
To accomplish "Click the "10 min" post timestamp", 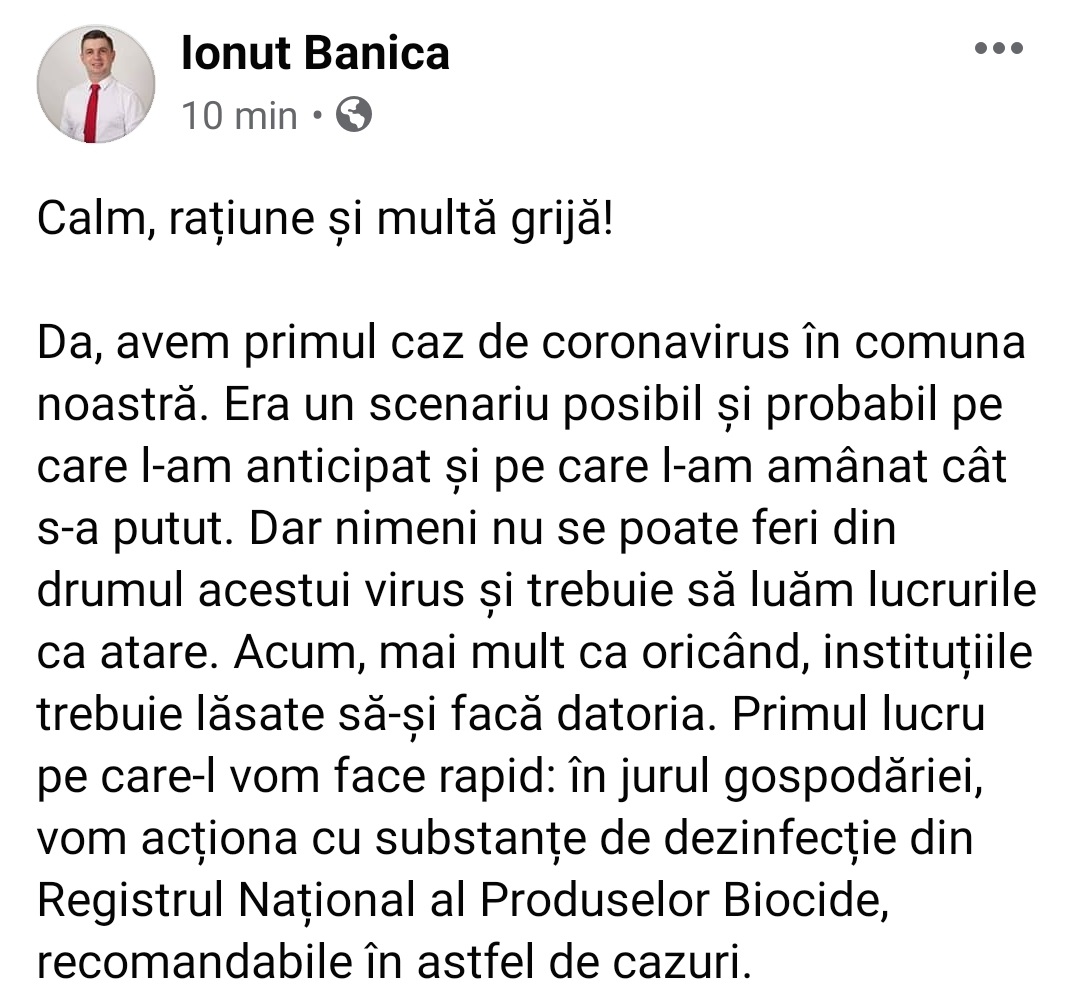I will [240, 117].
